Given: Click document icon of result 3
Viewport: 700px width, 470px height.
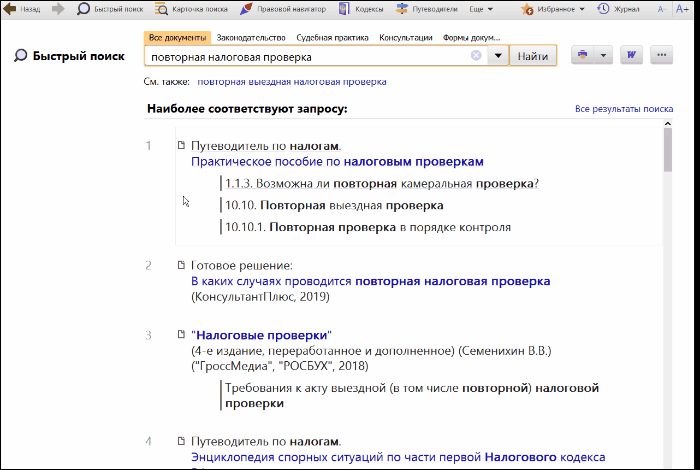Looking at the screenshot, I should pyautogui.click(x=181, y=334).
